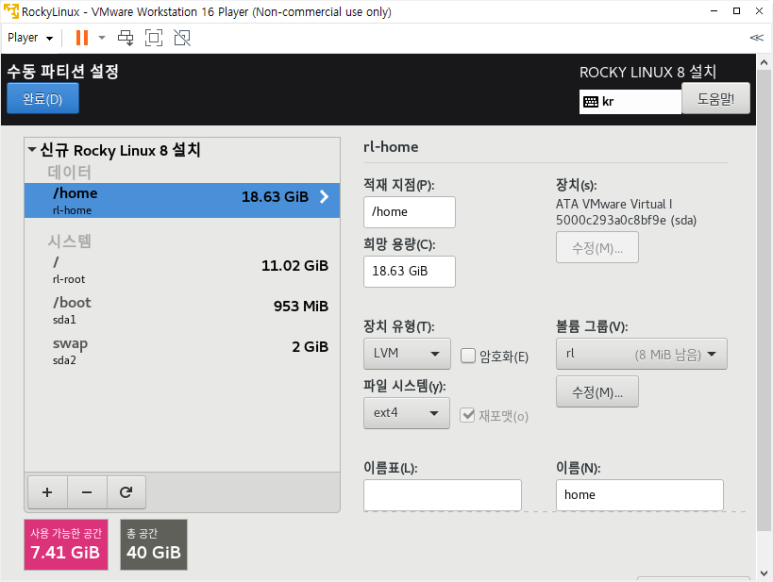
Task: Focus the 이름표(L) label input field
Action: coord(442,495)
